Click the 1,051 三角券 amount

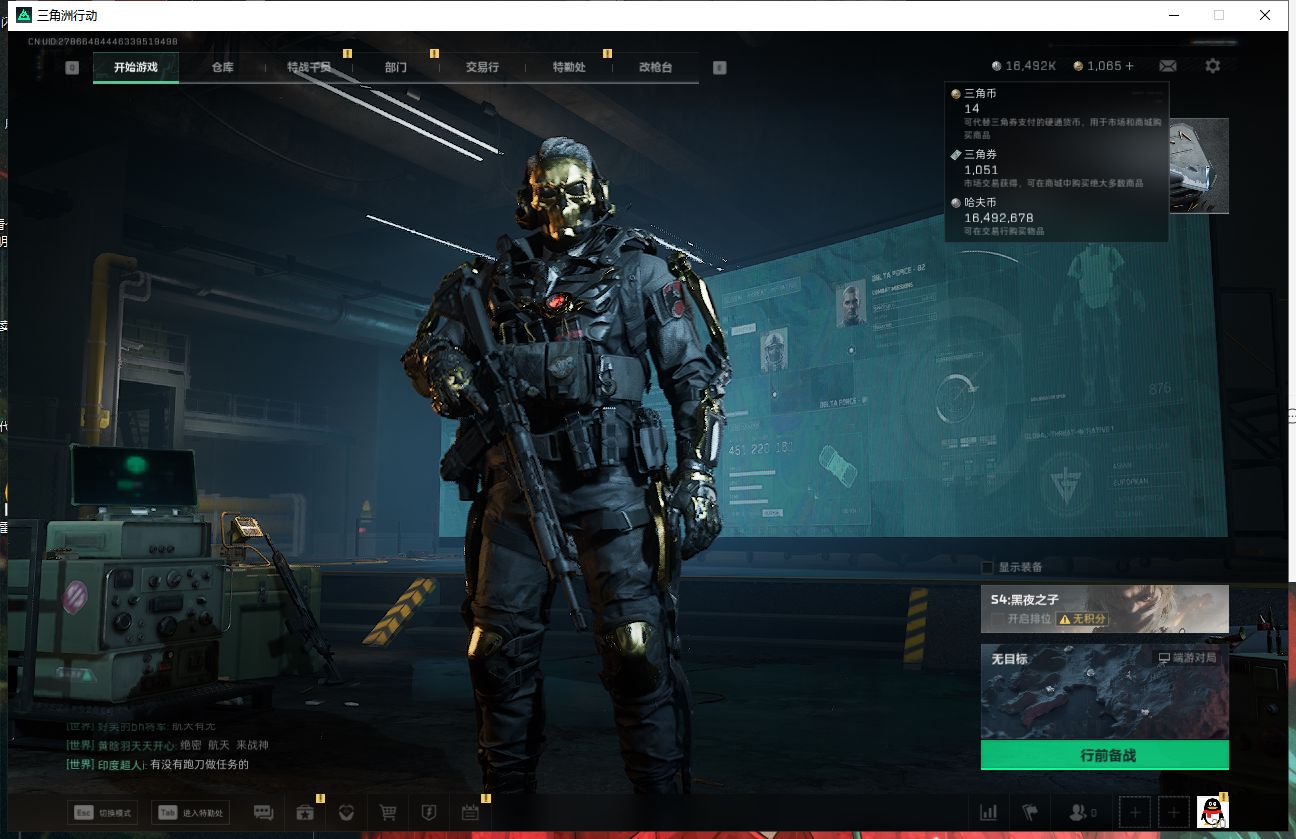pos(981,170)
